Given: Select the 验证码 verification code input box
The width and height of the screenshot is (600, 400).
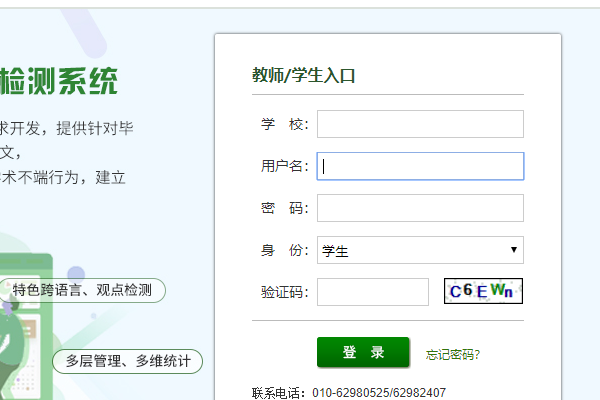Looking at the screenshot, I should click(372, 292).
